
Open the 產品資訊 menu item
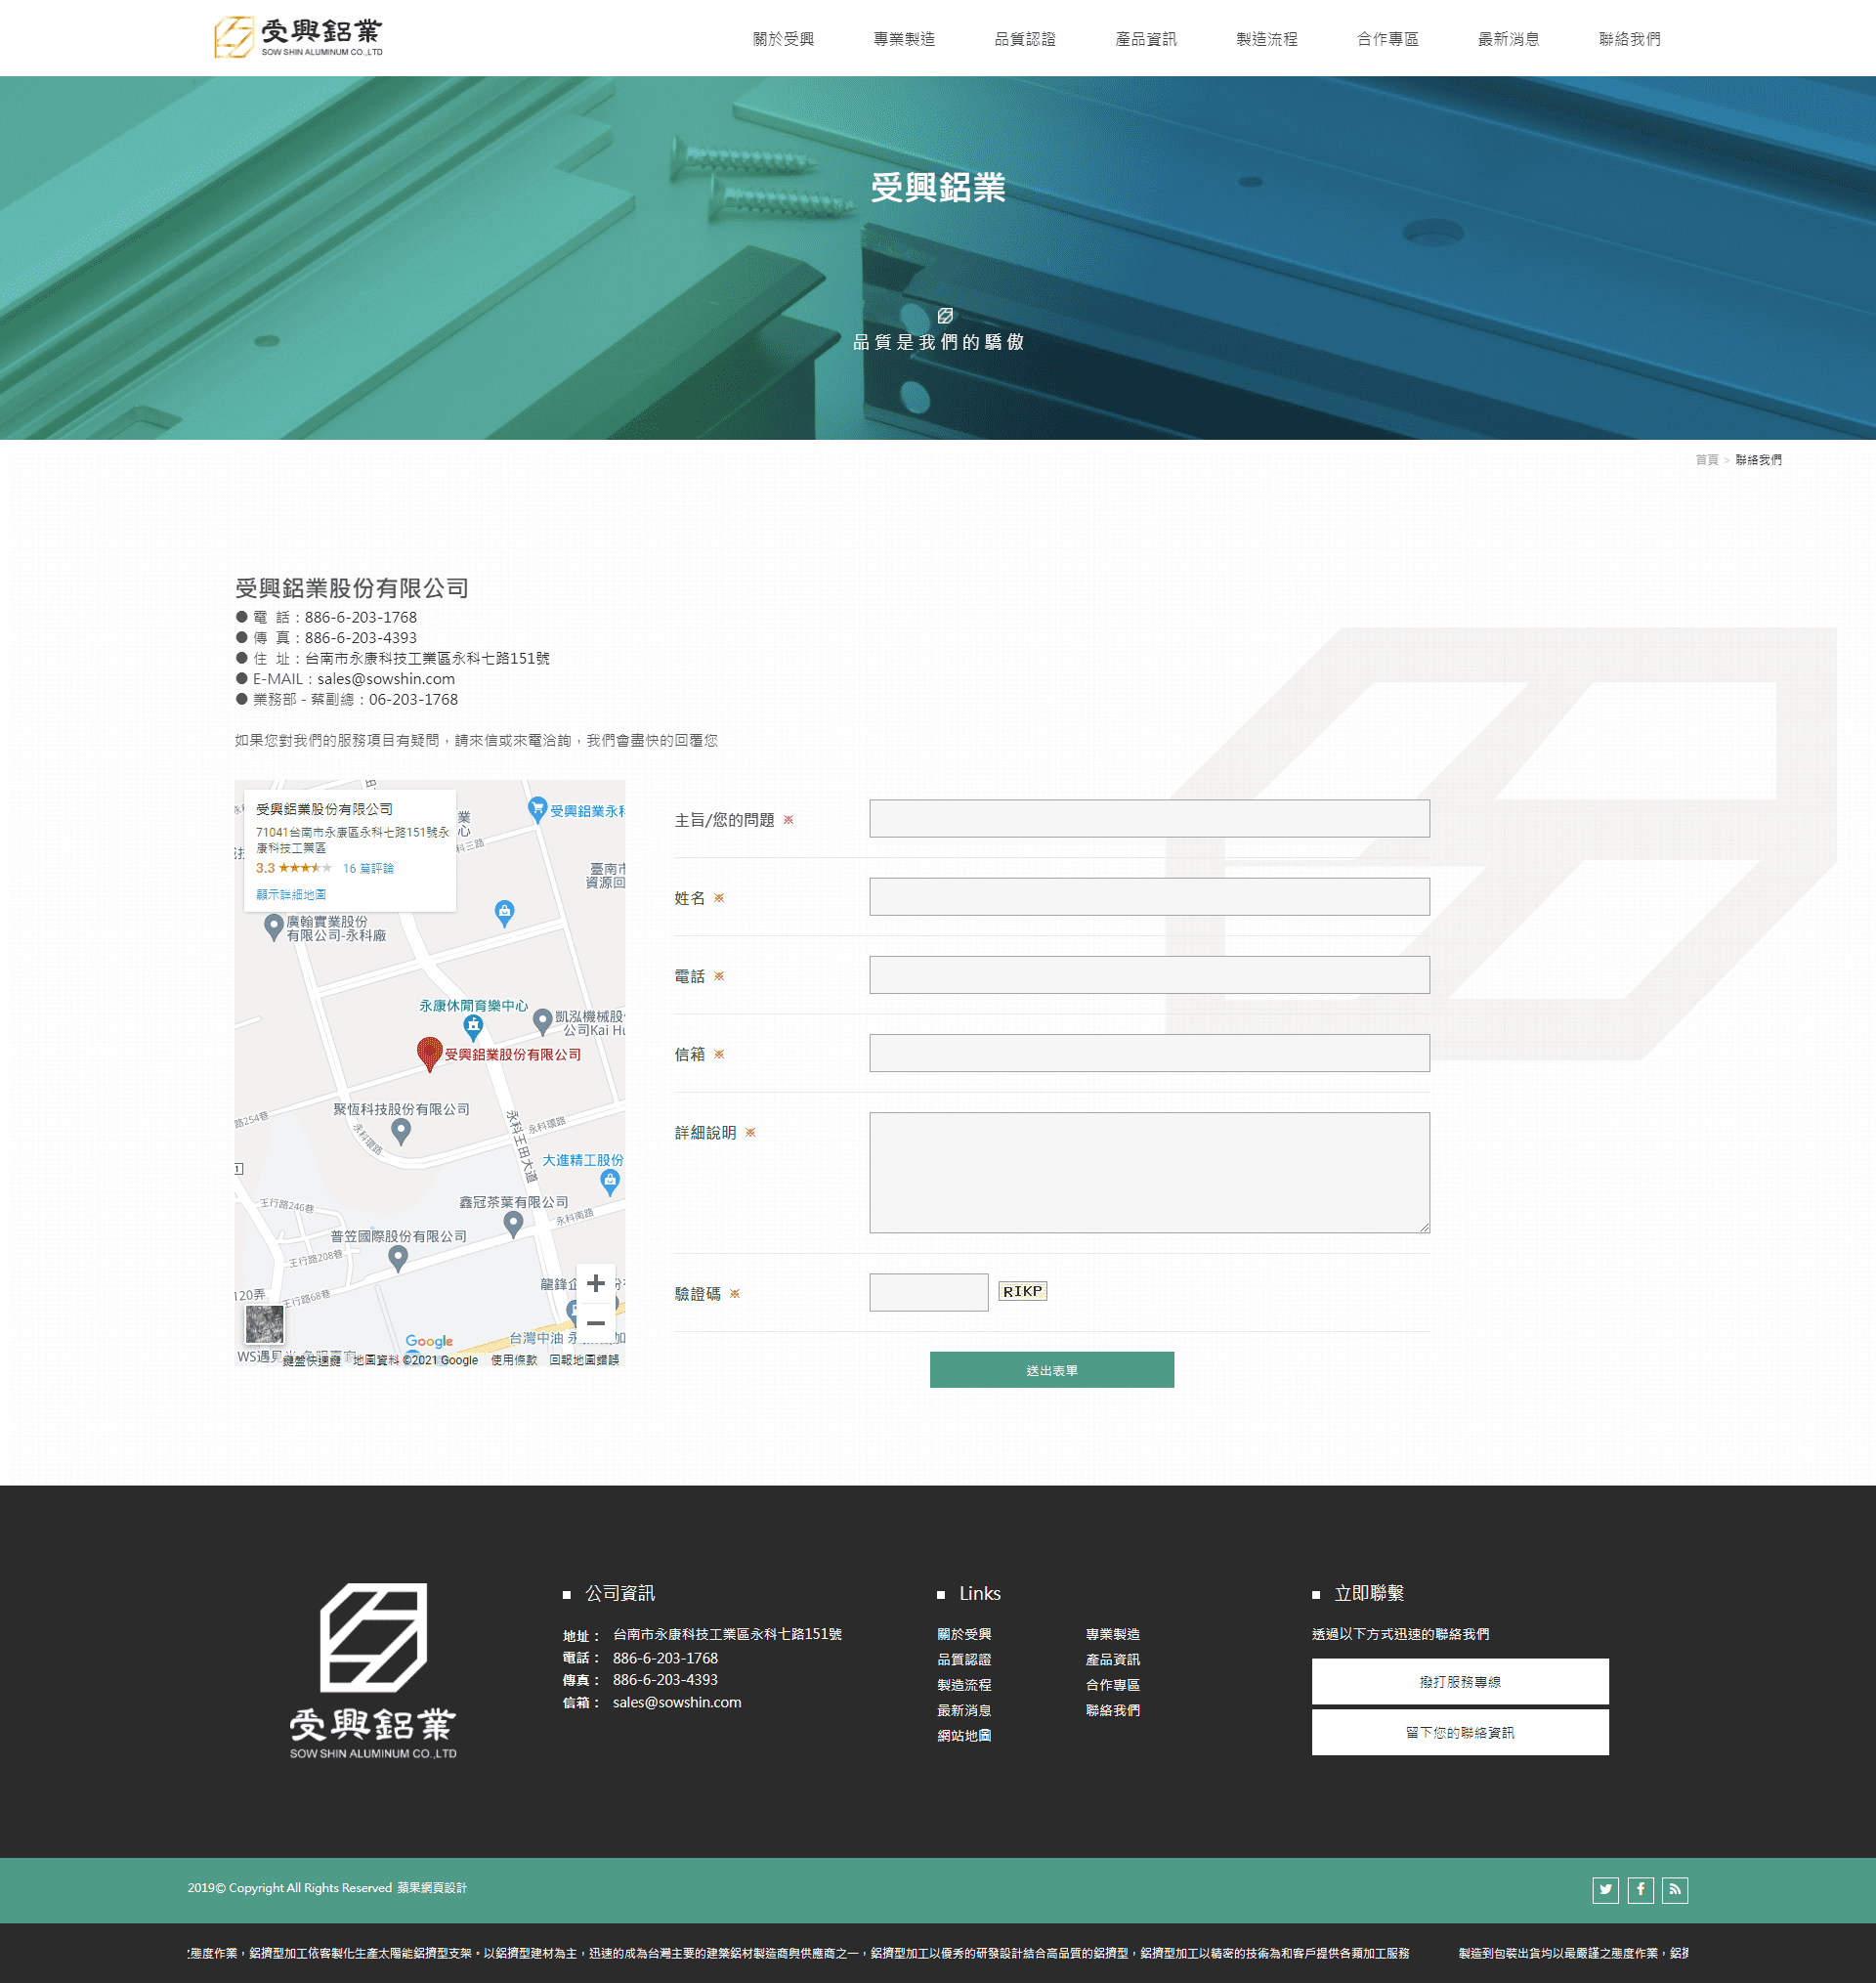1146,39
